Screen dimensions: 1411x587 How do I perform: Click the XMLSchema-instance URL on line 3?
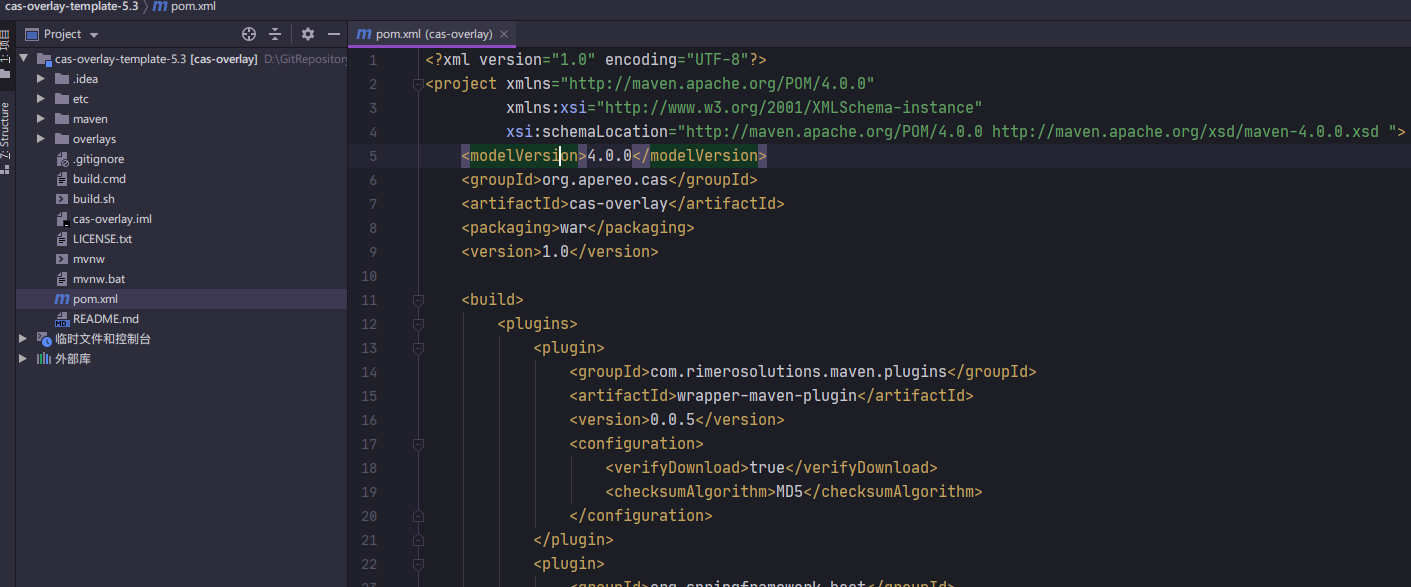789,108
